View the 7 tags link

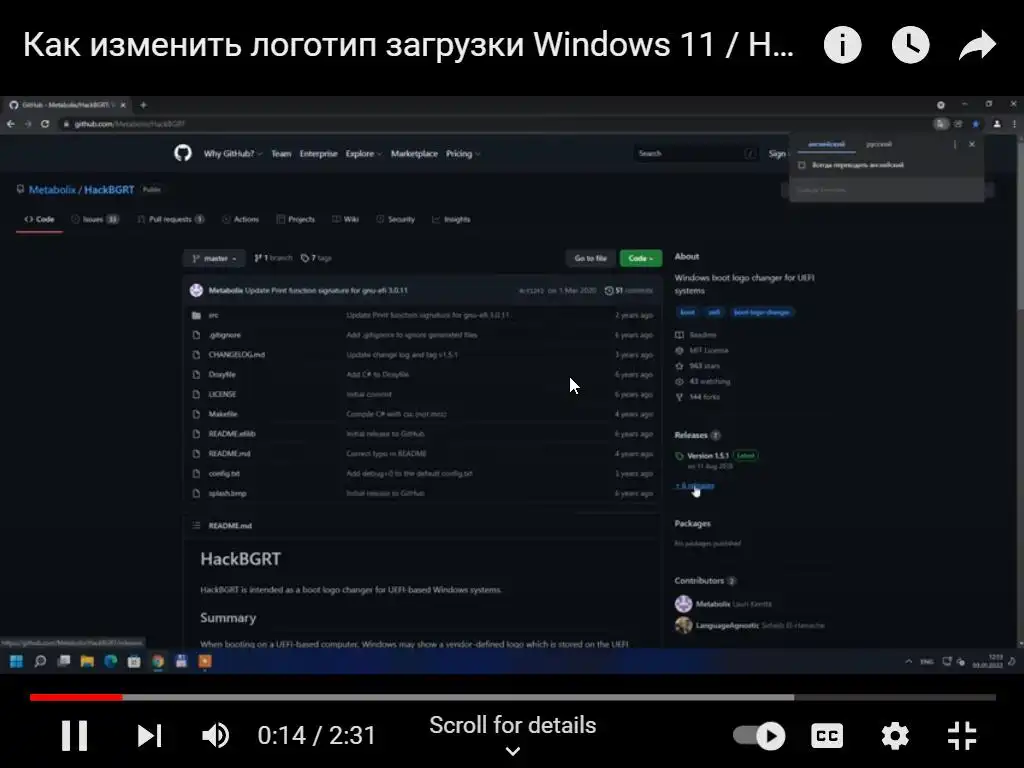pos(316,258)
